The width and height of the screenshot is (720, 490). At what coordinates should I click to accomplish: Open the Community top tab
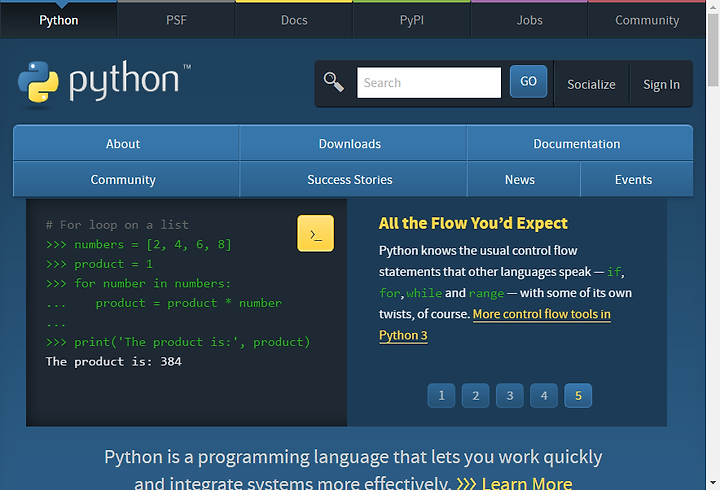pyautogui.click(x=647, y=20)
